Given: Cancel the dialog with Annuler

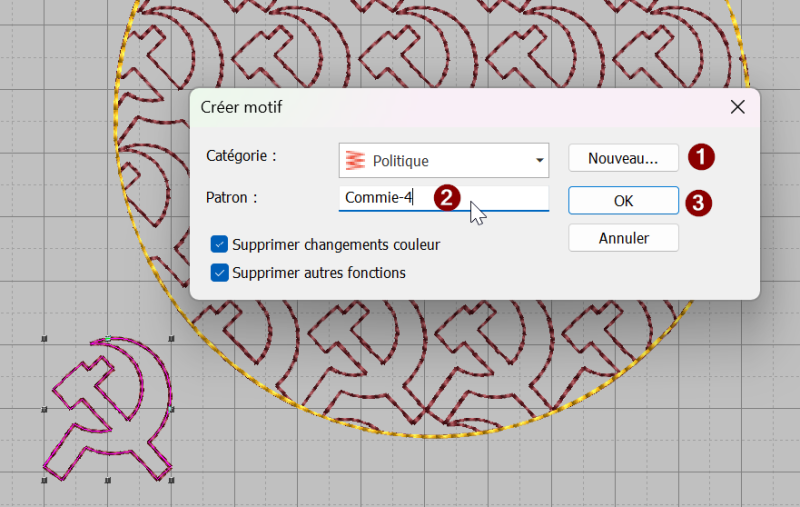Looking at the screenshot, I should pyautogui.click(x=623, y=238).
